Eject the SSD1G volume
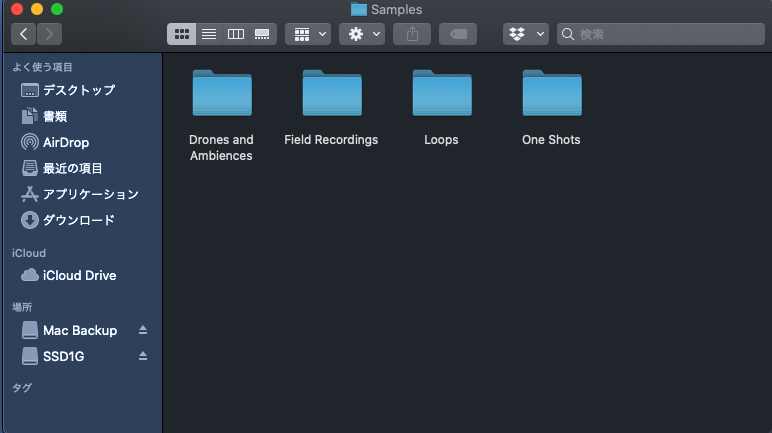Viewport: 772px width, 433px height. (x=143, y=356)
